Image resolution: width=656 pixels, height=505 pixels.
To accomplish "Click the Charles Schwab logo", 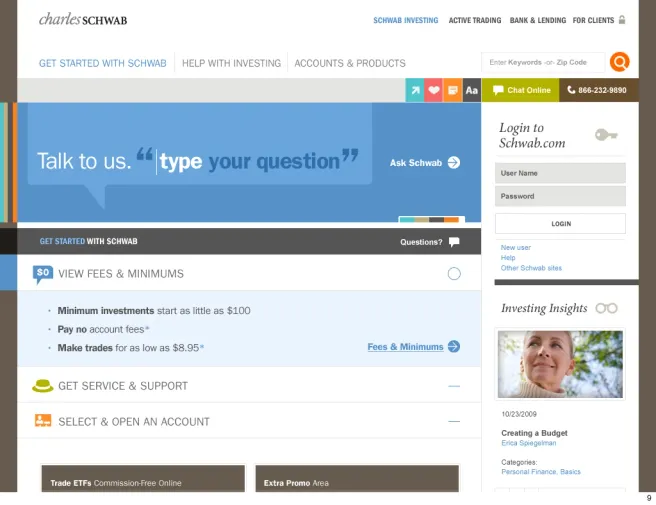I will coord(83,19).
